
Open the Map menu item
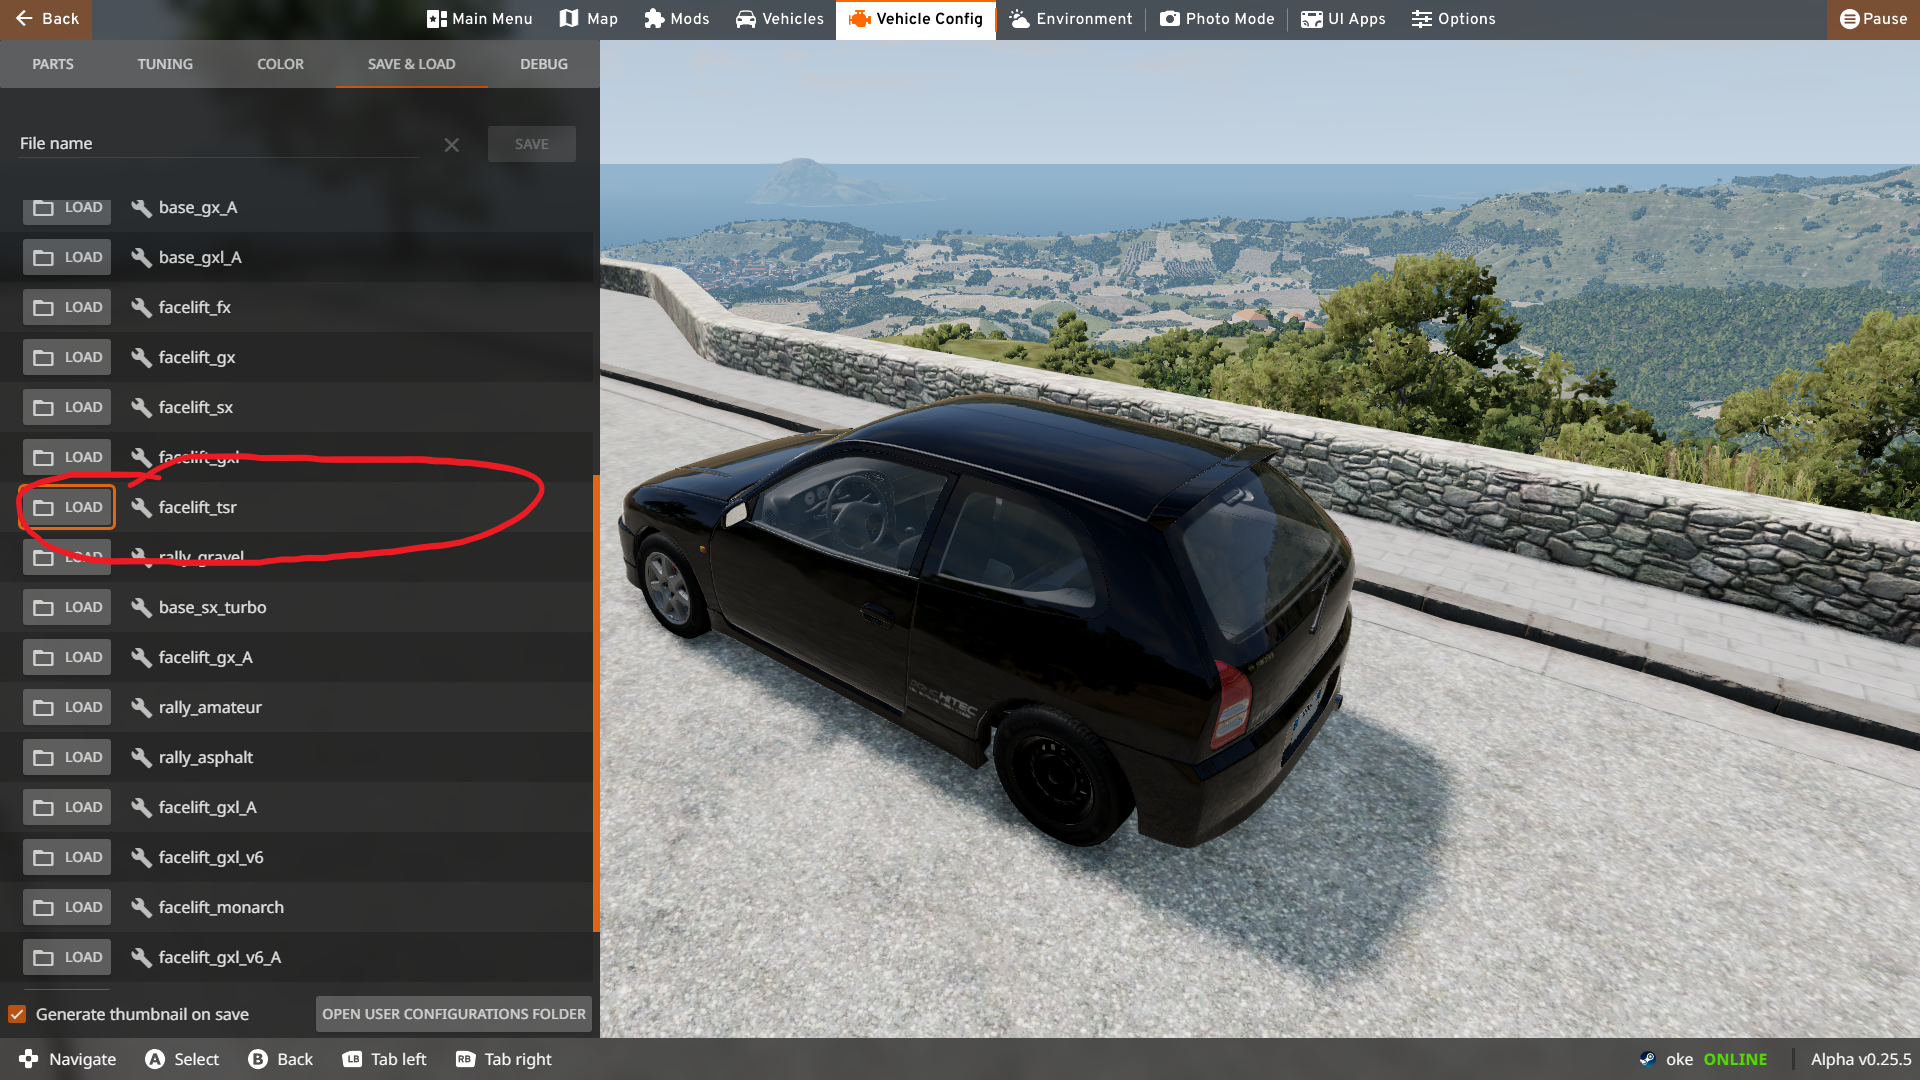pos(589,19)
